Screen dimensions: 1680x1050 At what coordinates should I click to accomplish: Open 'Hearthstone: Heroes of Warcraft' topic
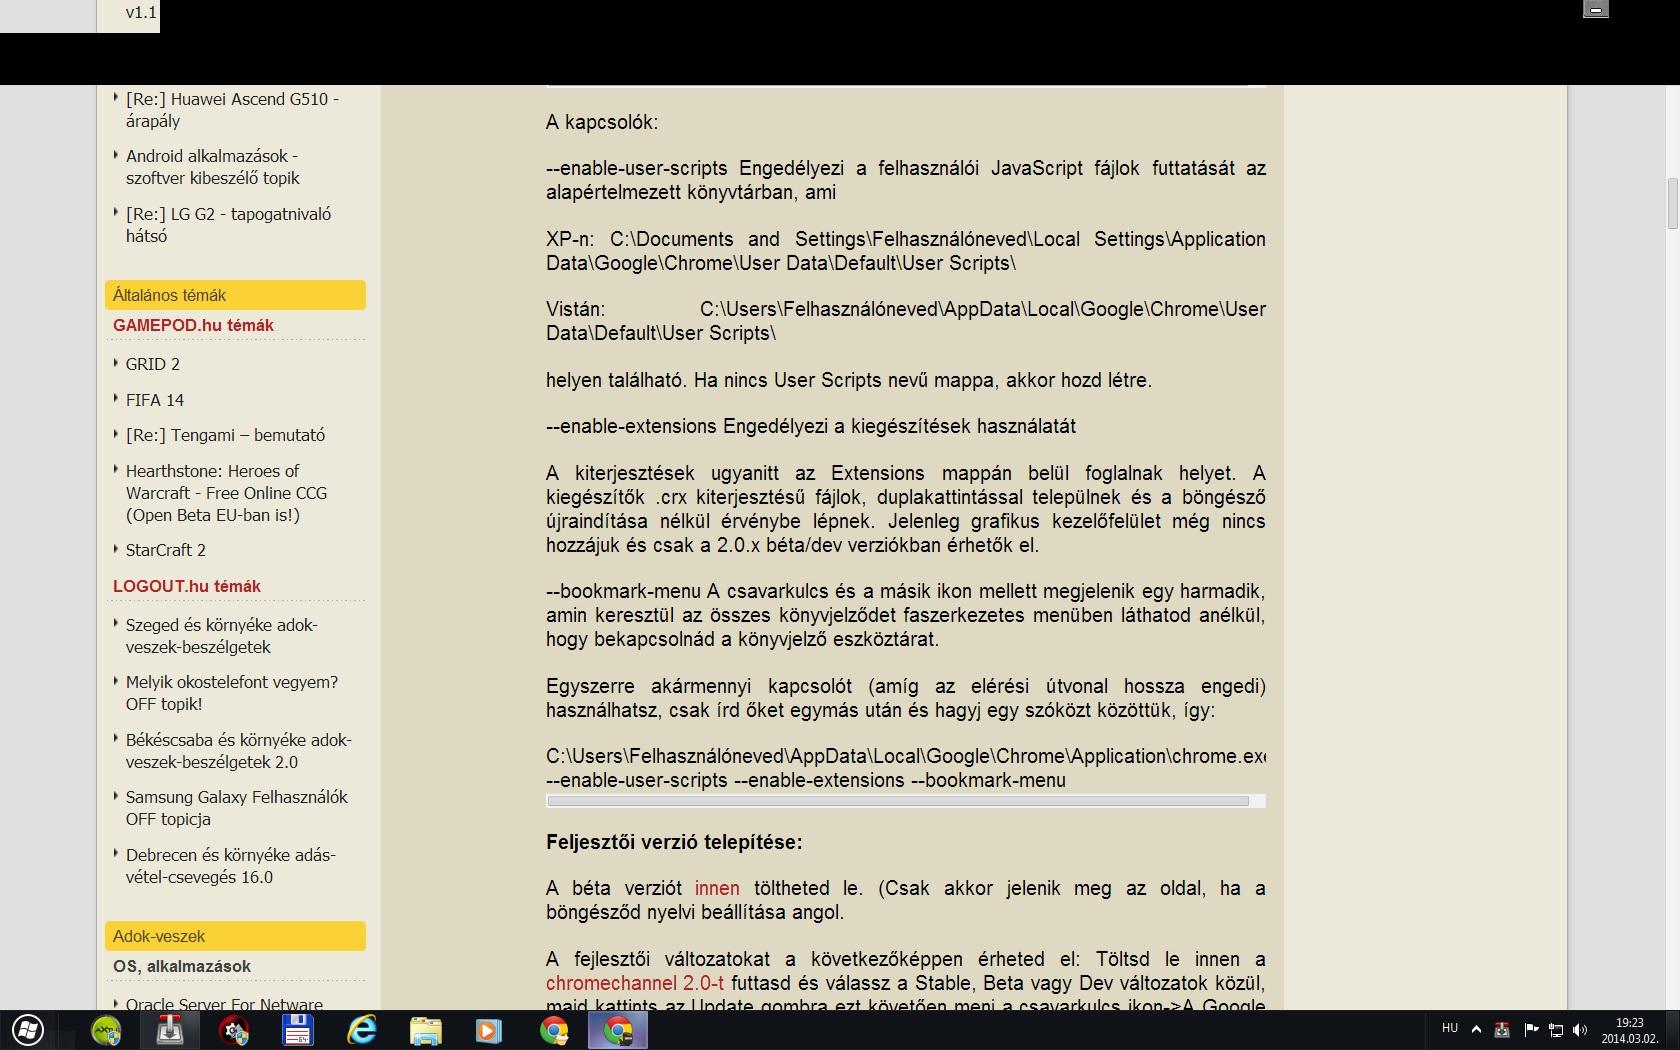coord(226,493)
